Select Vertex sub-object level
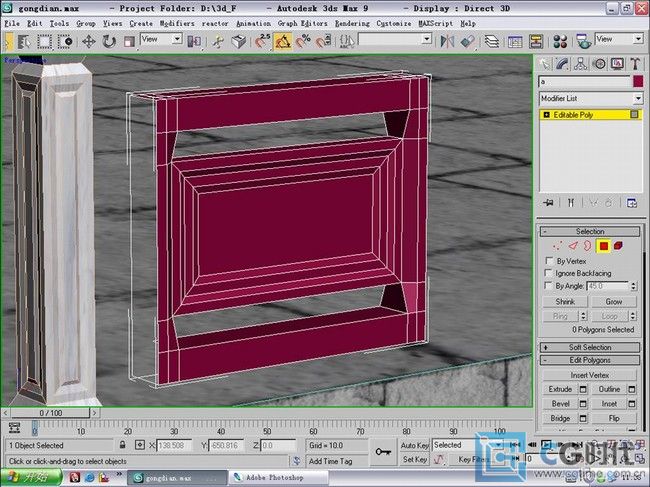 coord(558,246)
